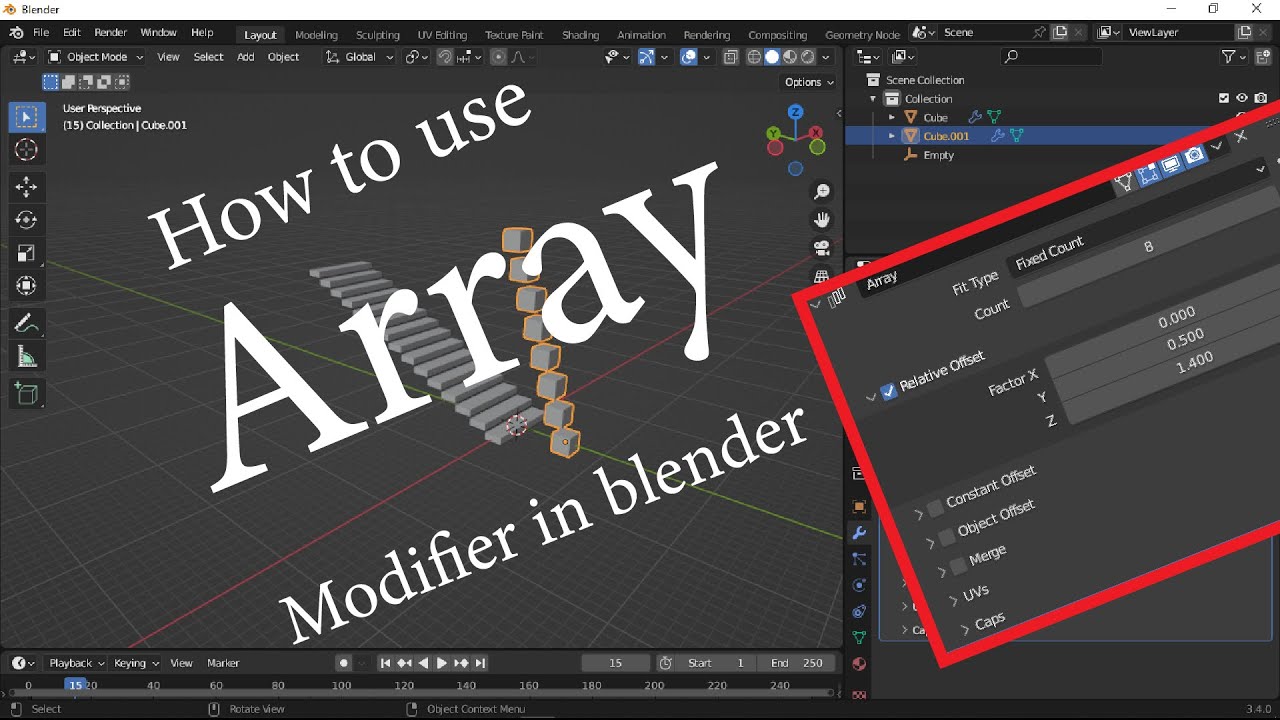
Task: Toggle auto keying record button
Action: (344, 663)
